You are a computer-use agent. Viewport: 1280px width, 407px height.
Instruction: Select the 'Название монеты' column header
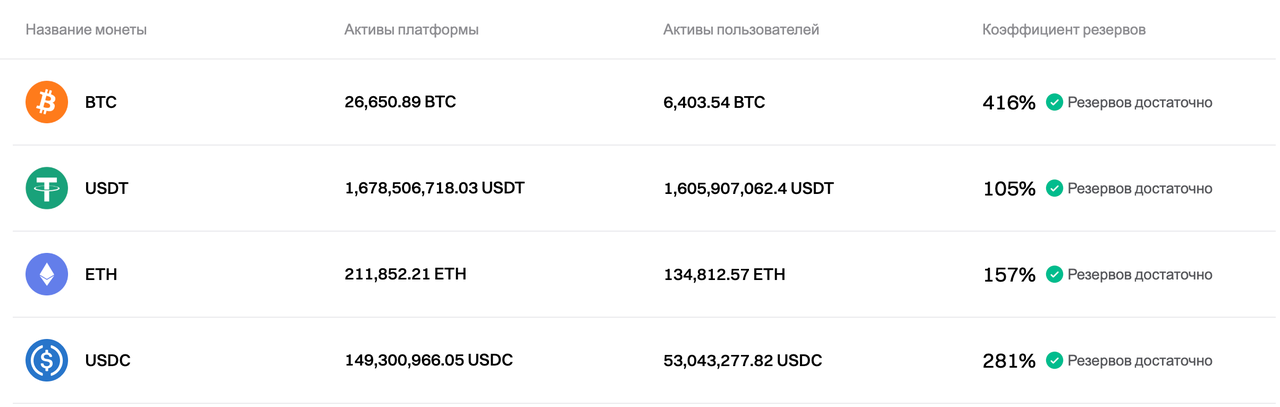(x=86, y=30)
